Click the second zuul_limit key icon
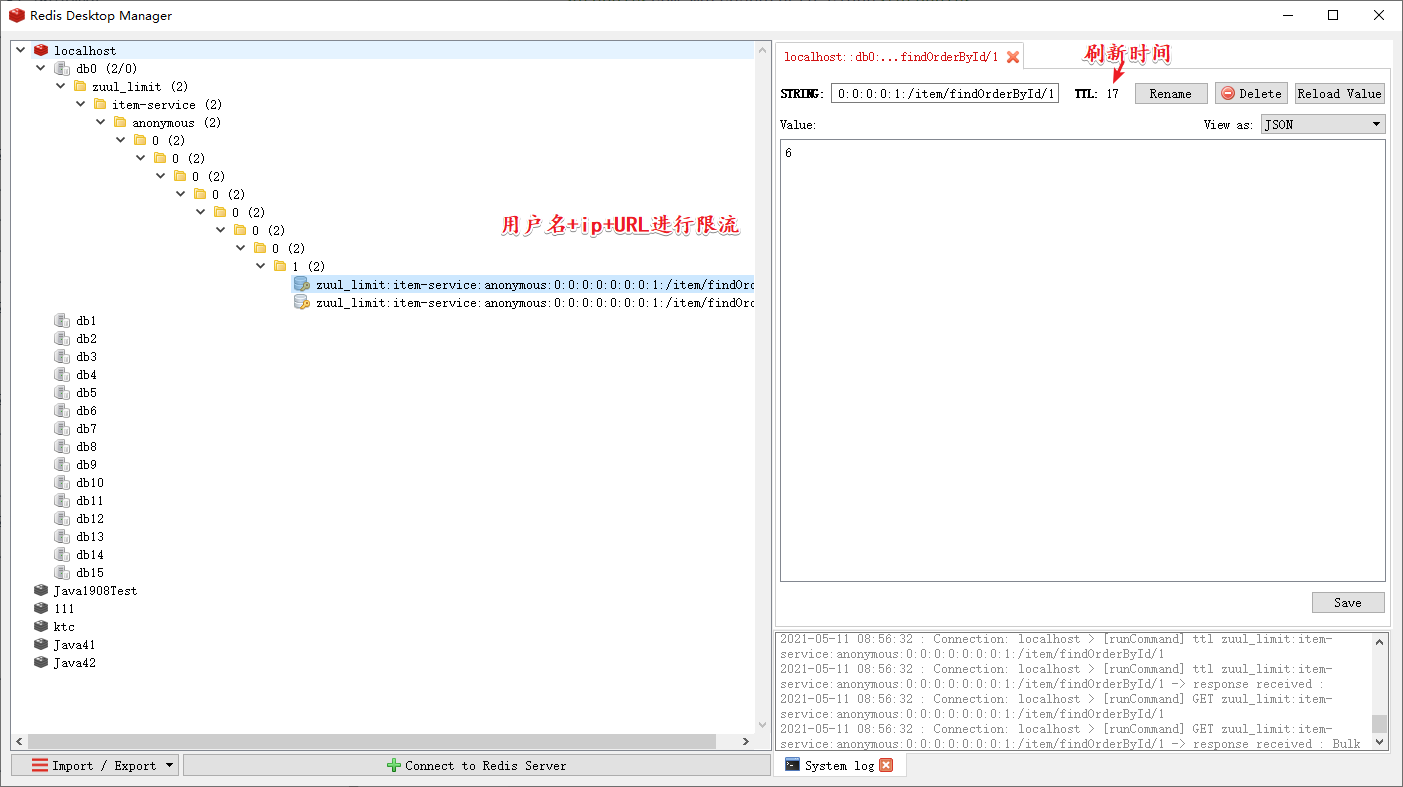This screenshot has width=1403, height=787. click(301, 302)
